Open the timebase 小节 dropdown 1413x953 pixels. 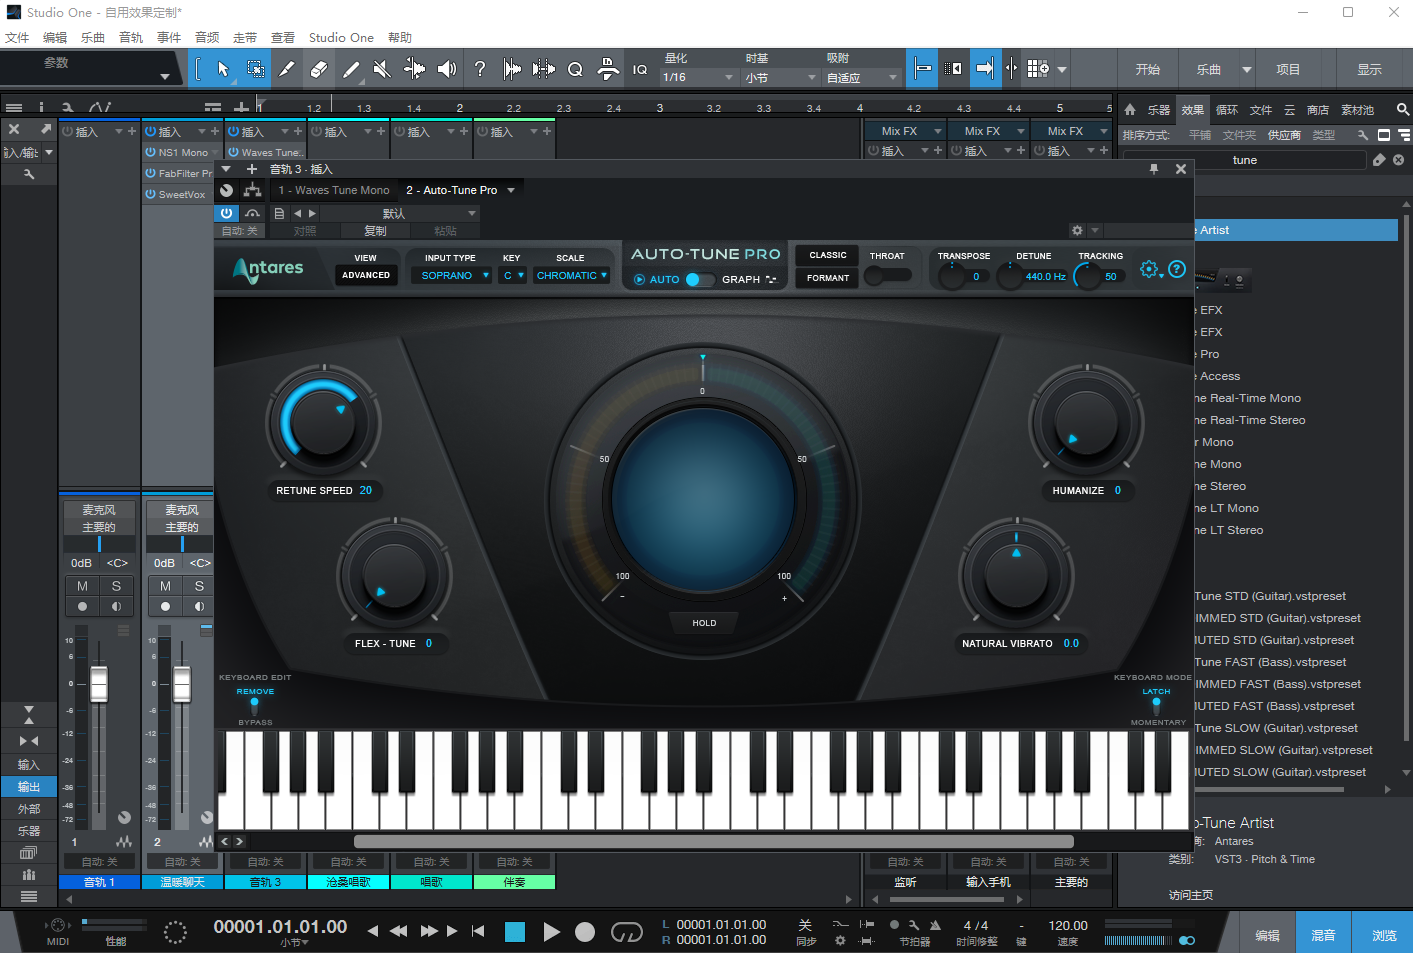tap(780, 77)
